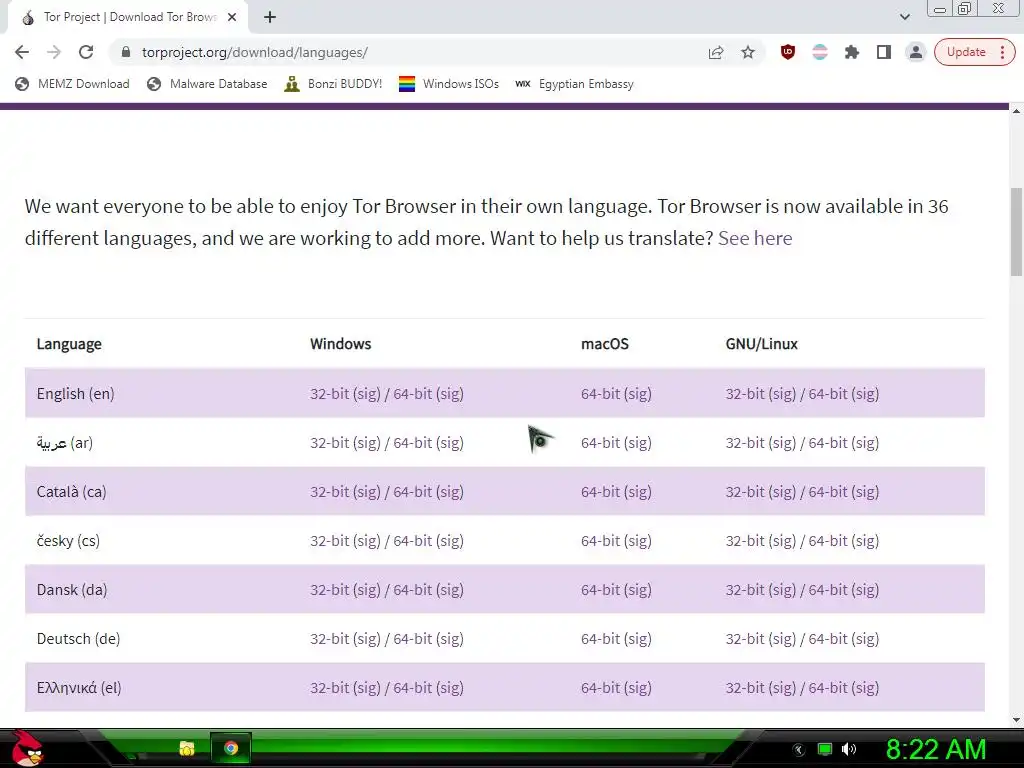The height and width of the screenshot is (768, 1024).
Task: Open the green monitor tray icon
Action: 825,749
